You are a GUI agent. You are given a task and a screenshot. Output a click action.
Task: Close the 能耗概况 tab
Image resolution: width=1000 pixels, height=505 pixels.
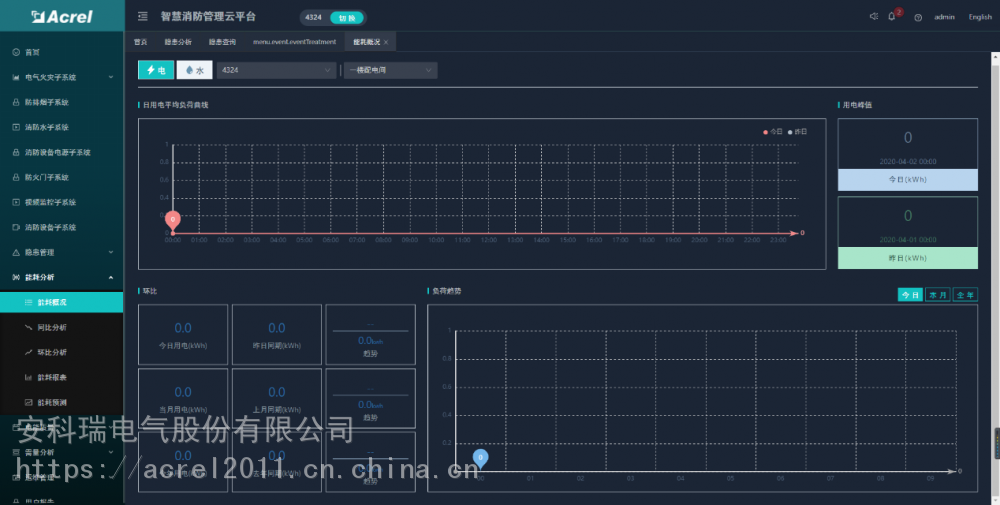(x=386, y=42)
